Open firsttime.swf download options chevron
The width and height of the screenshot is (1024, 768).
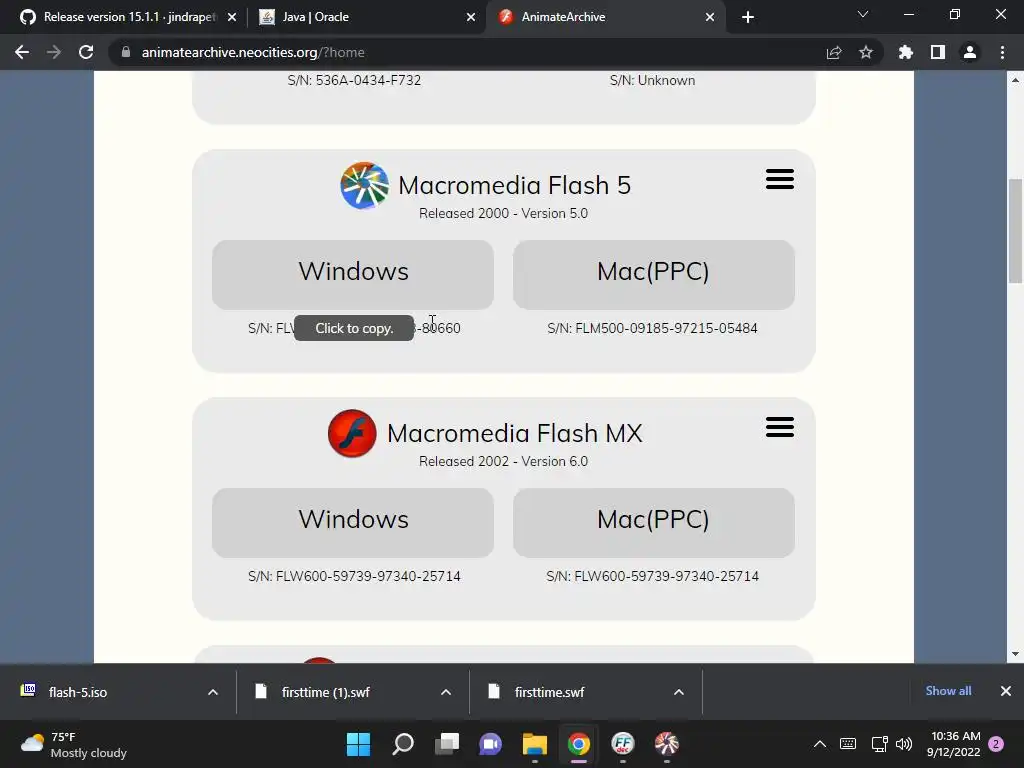[x=679, y=692]
